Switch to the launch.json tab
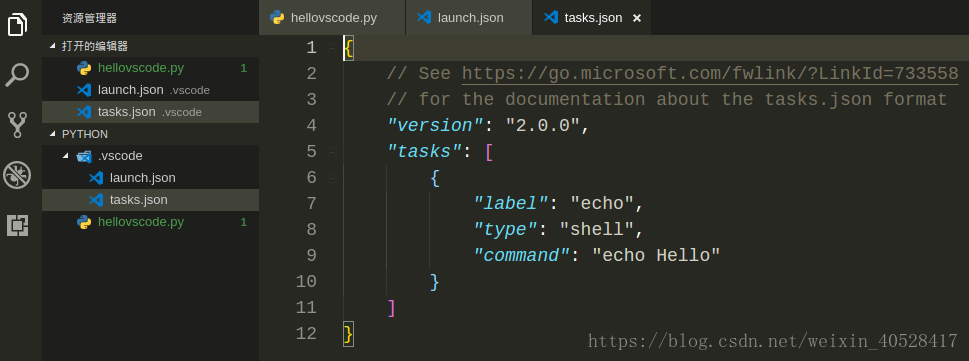Viewport: 969px width, 361px height. click(x=469, y=17)
